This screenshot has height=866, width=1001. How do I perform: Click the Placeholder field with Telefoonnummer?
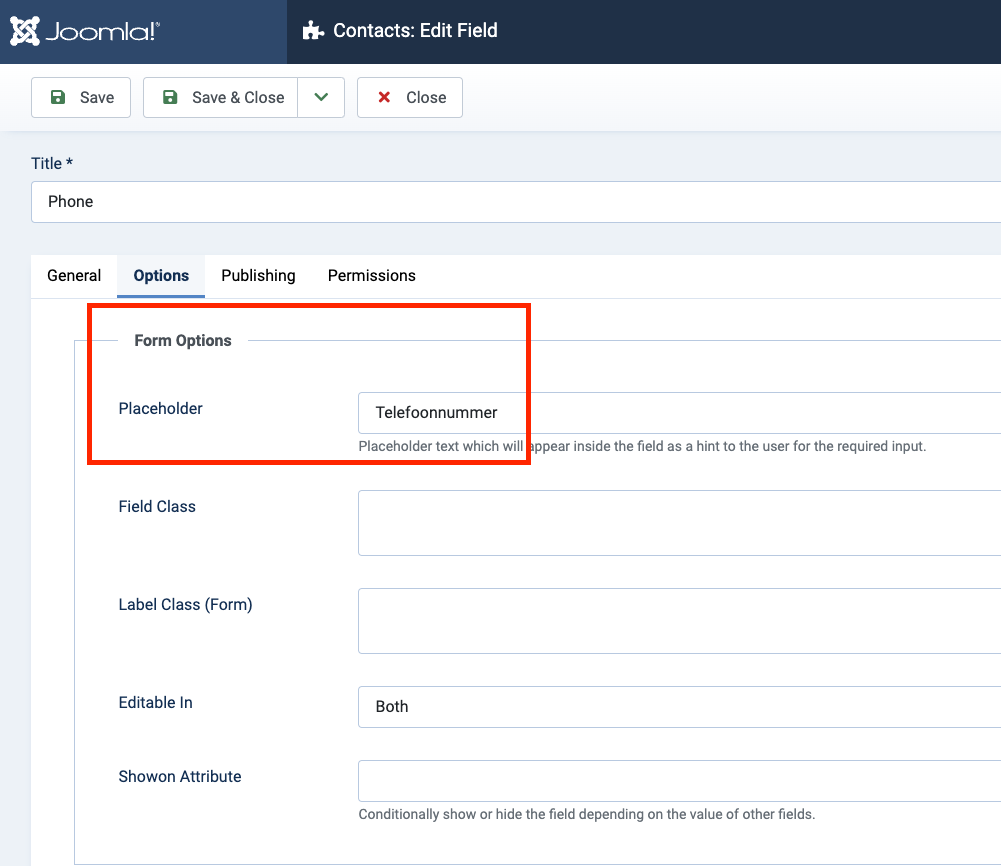click(680, 413)
